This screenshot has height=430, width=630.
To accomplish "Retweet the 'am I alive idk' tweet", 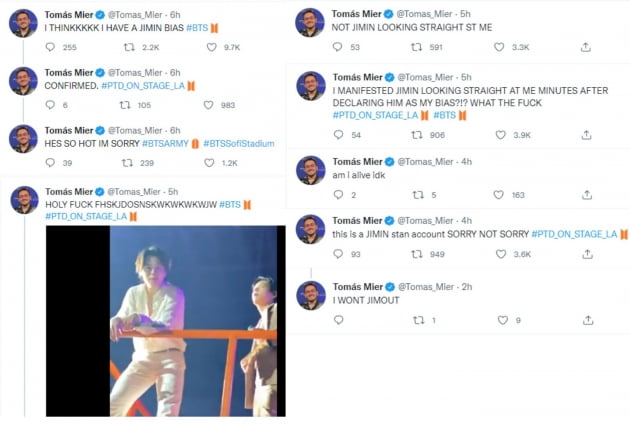I will (x=418, y=195).
